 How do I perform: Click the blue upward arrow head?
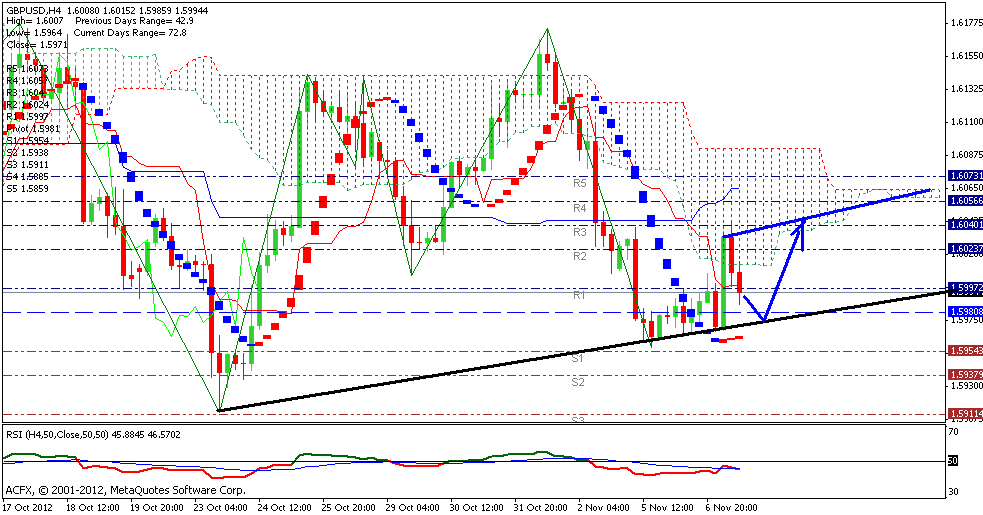tap(801, 224)
